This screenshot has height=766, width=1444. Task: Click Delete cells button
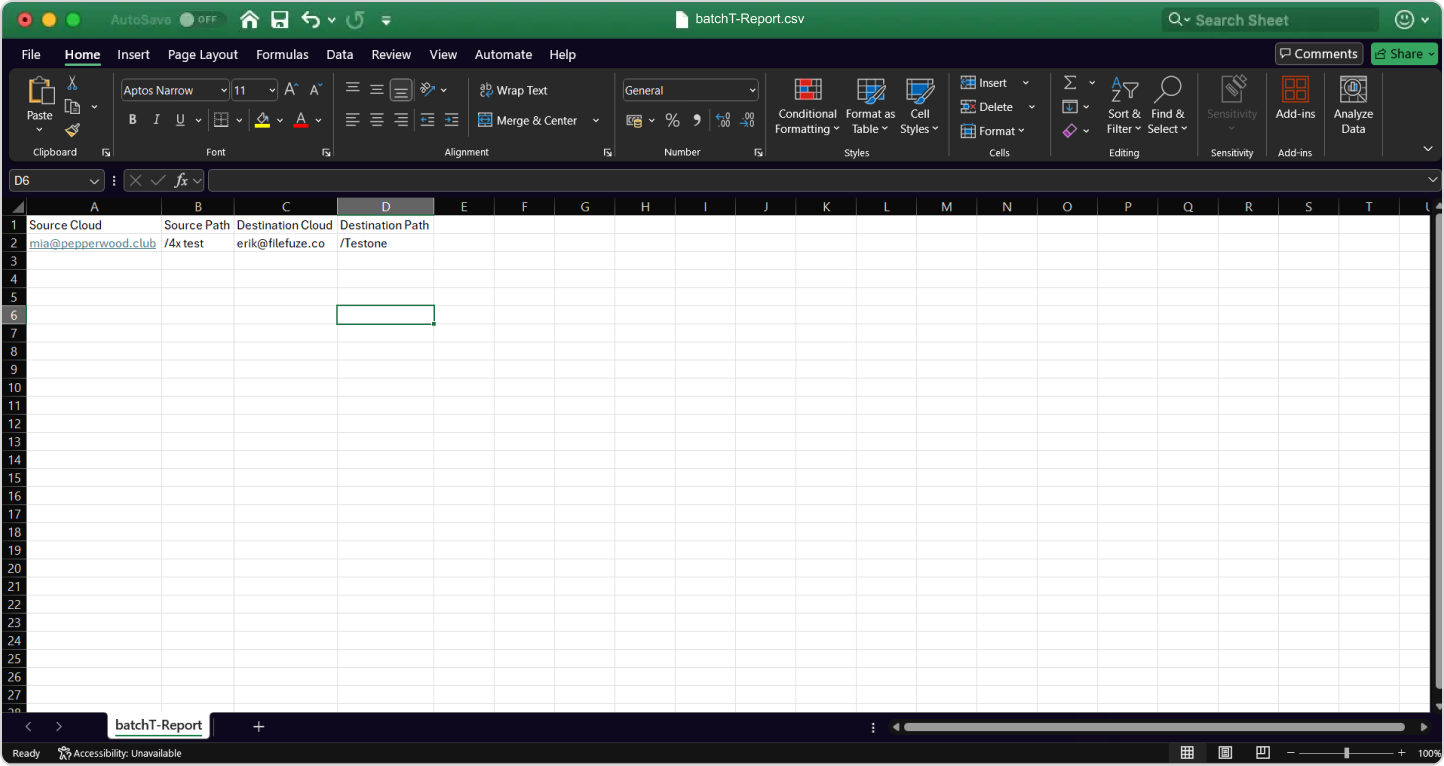[987, 107]
